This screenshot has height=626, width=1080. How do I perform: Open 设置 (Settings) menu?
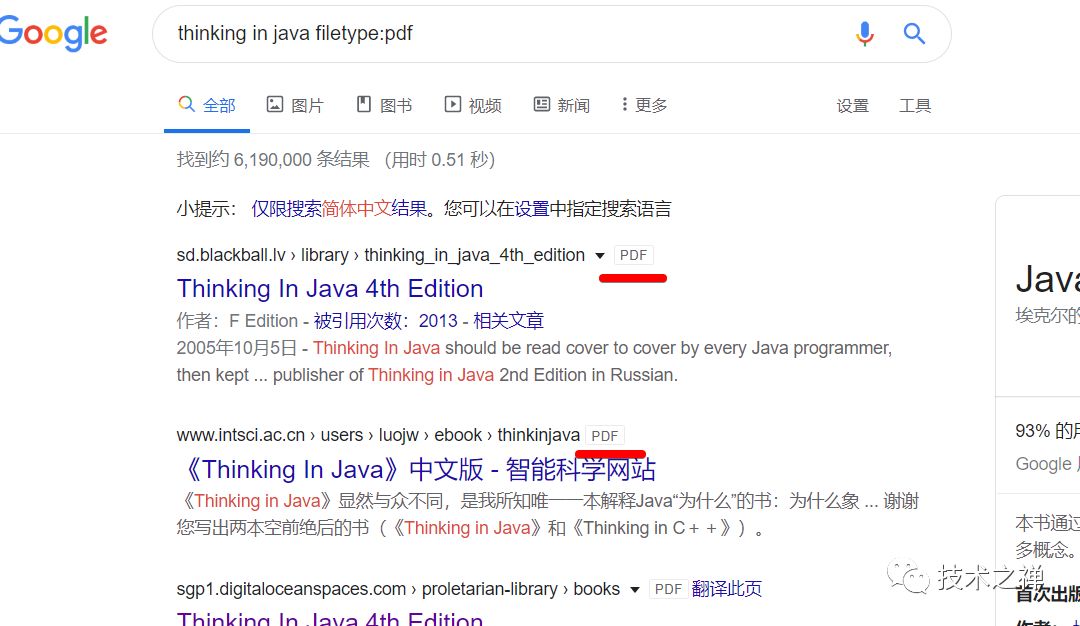point(853,106)
